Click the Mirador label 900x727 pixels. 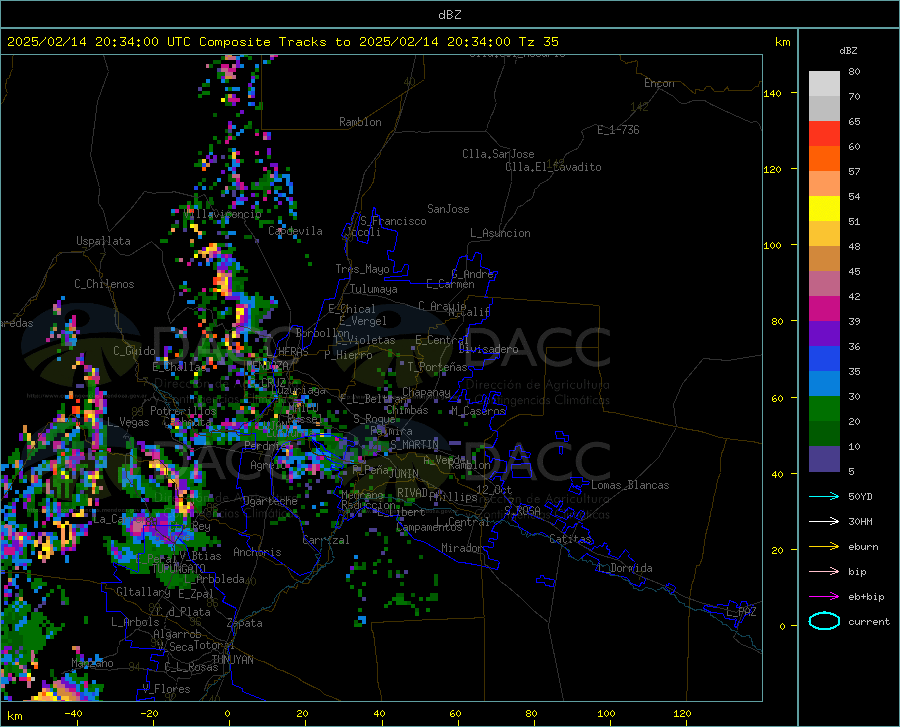pos(461,548)
